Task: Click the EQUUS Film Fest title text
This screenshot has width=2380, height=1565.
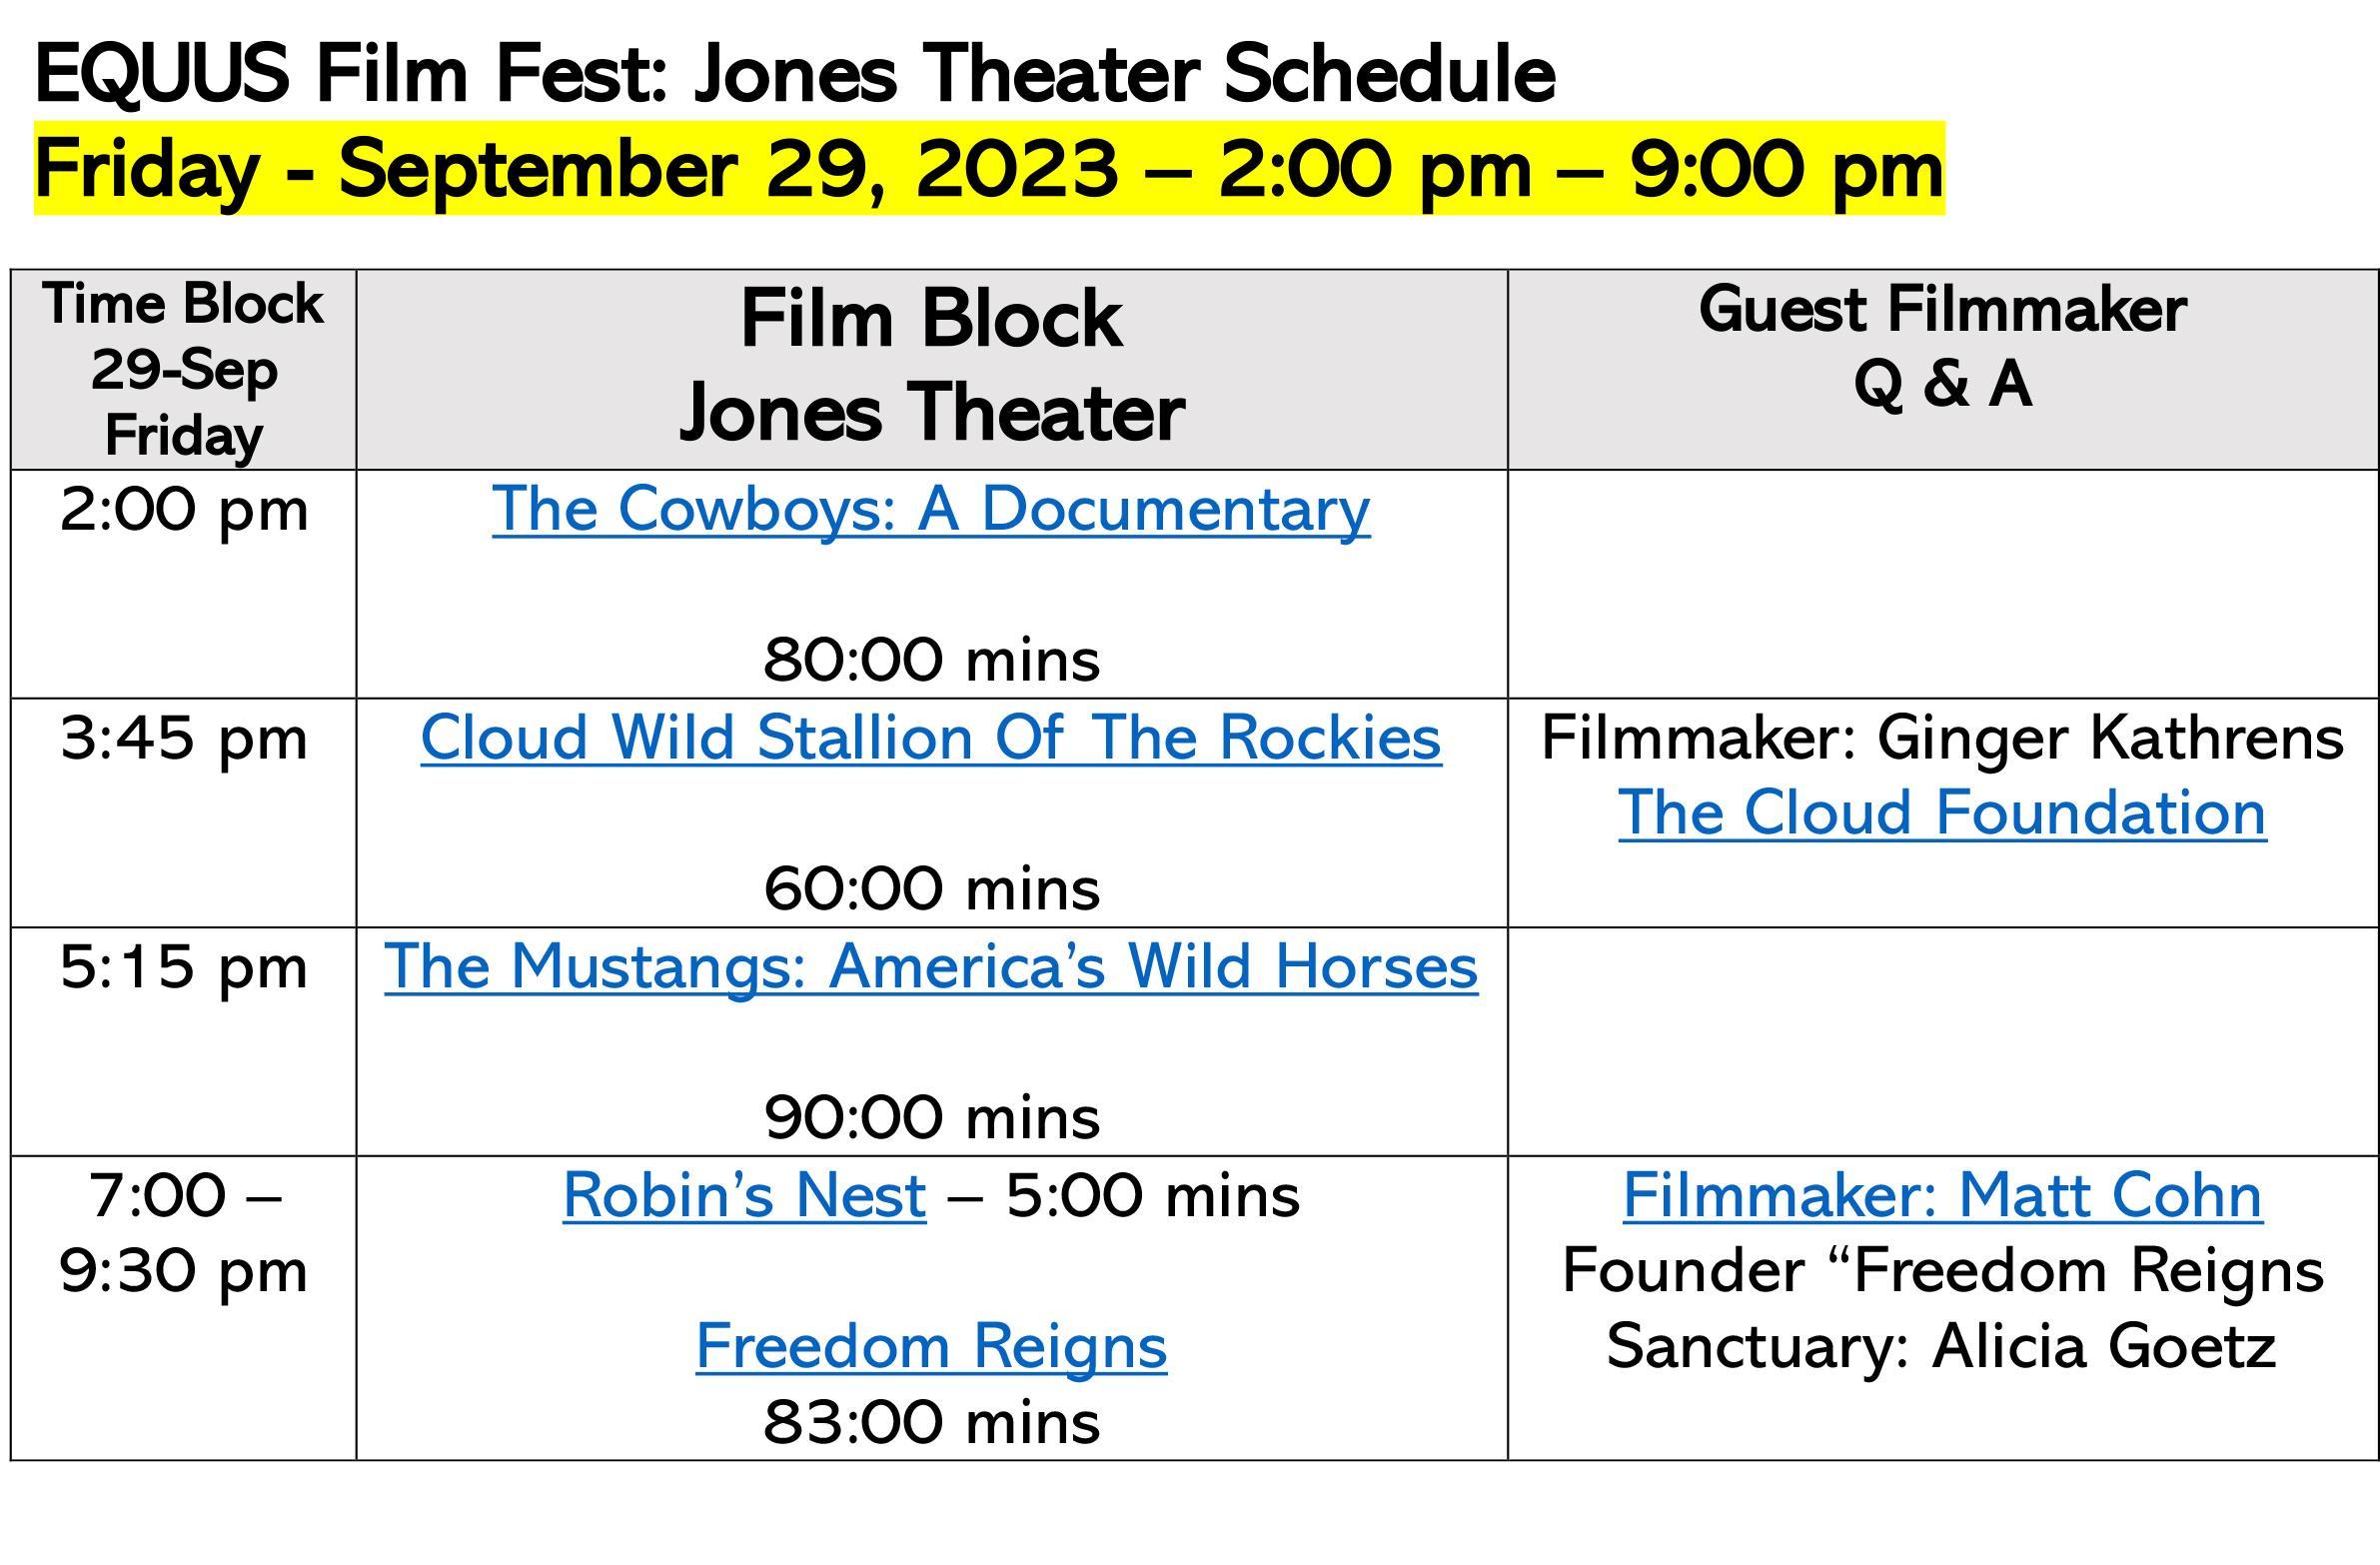Action: coord(795,73)
